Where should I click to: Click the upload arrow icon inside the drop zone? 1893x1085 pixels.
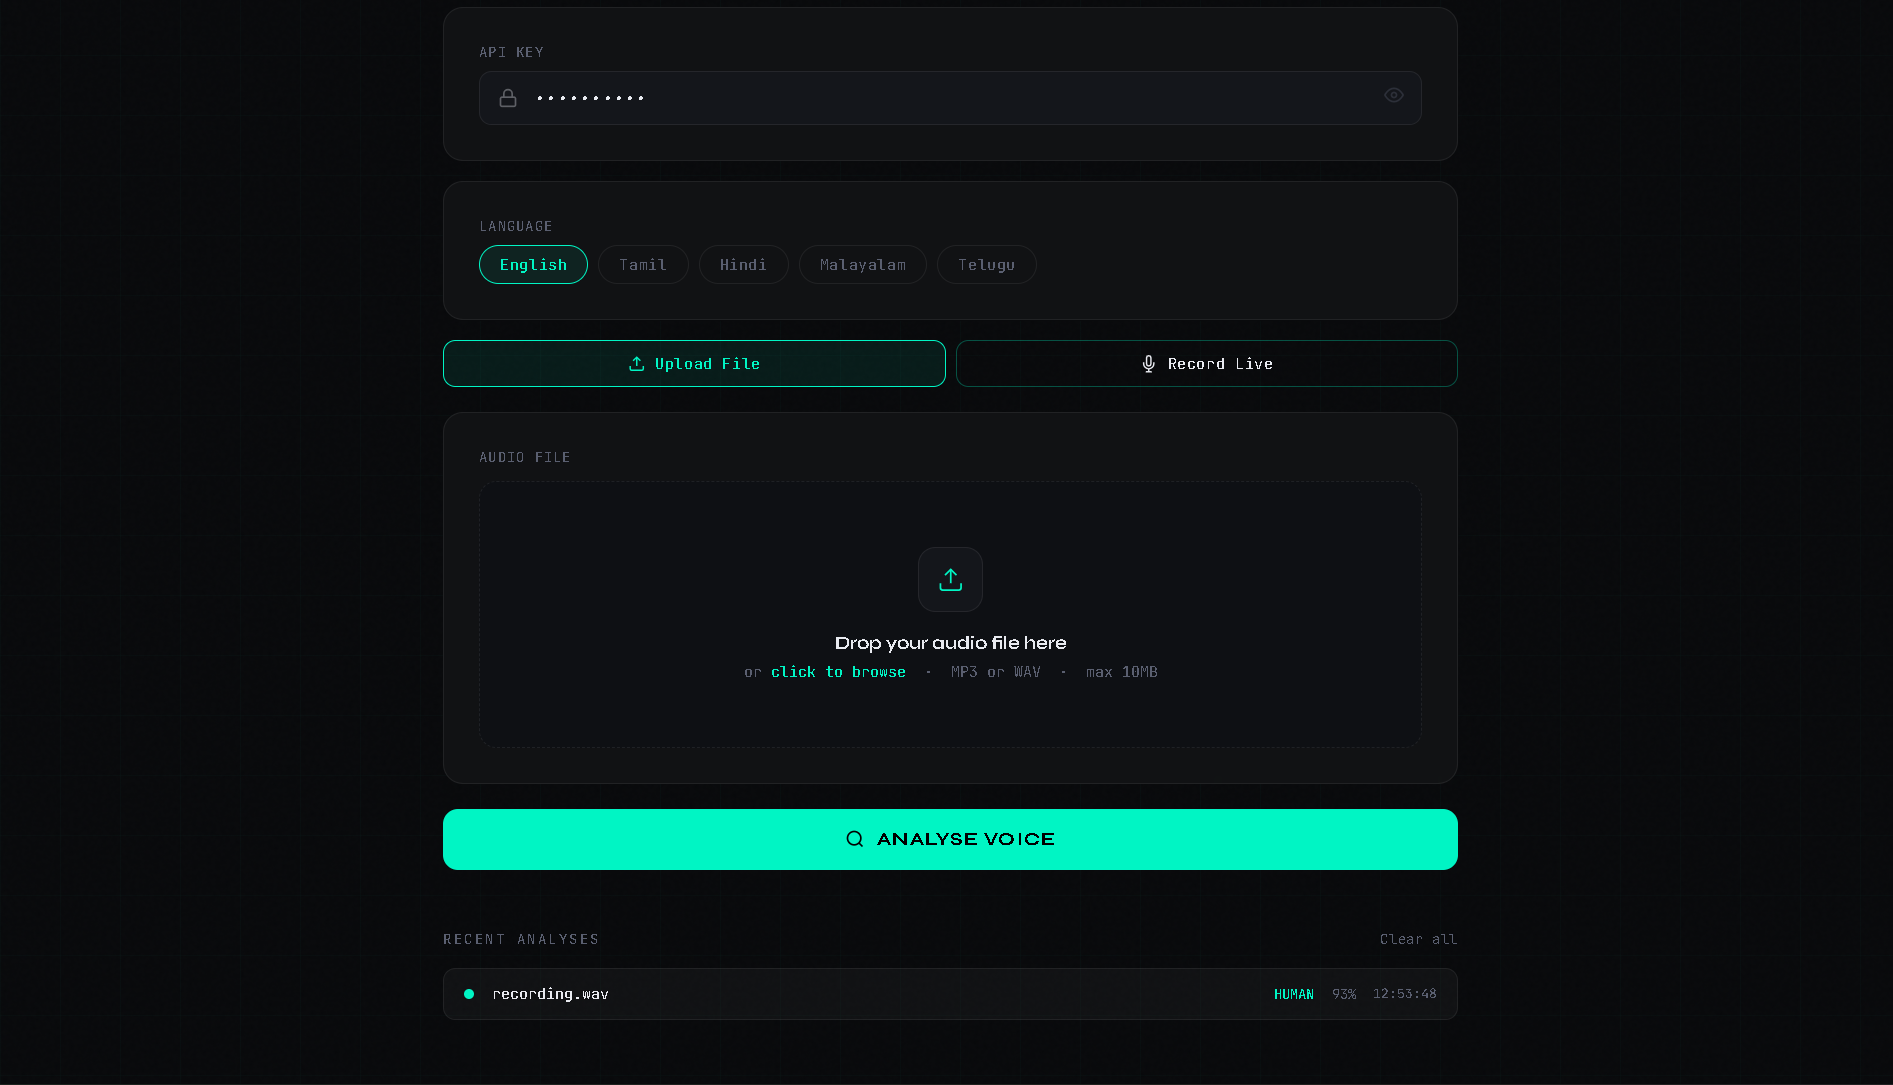click(x=949, y=579)
